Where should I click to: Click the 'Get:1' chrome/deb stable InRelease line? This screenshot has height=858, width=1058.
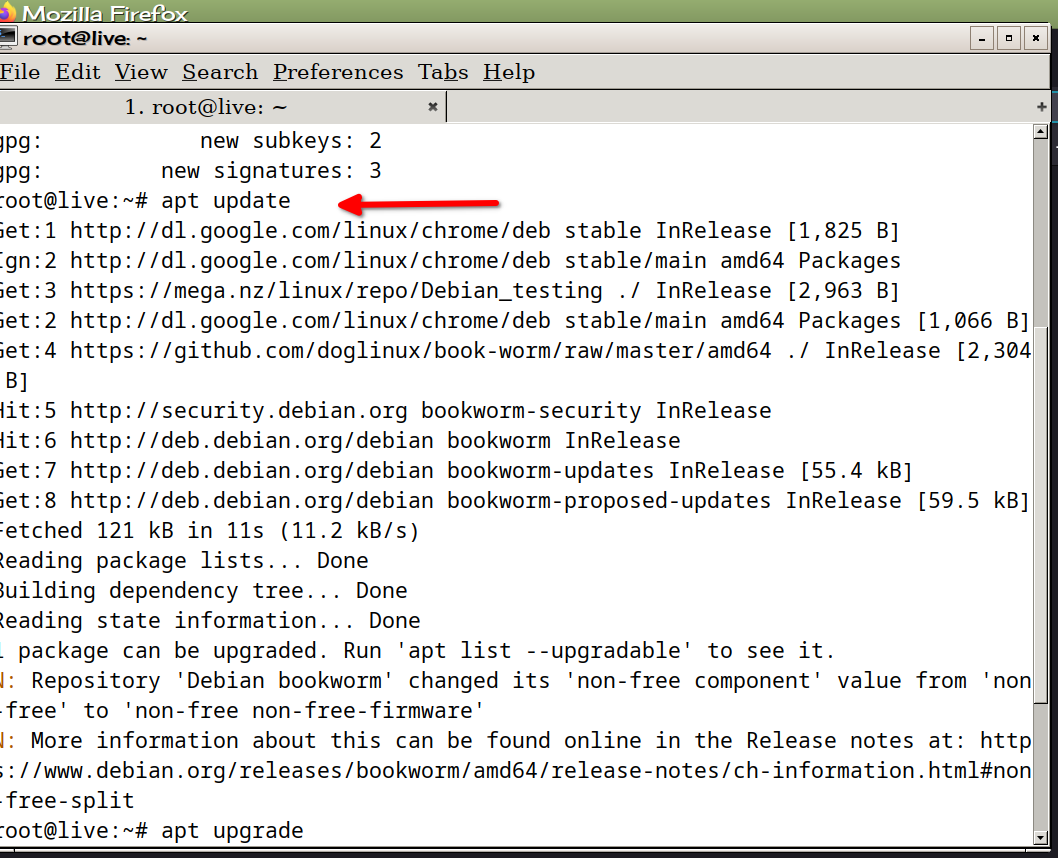tap(449, 231)
